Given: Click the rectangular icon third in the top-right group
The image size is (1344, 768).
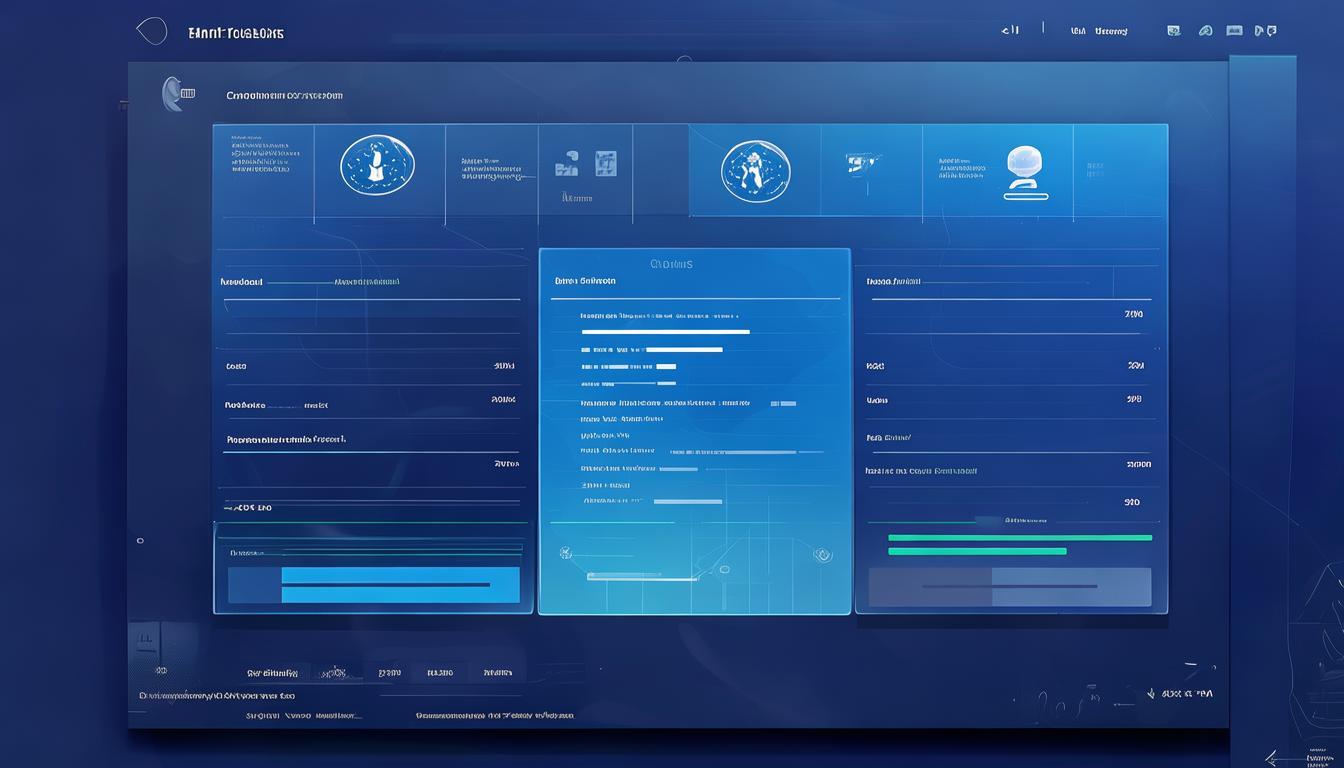Looking at the screenshot, I should [1234, 31].
